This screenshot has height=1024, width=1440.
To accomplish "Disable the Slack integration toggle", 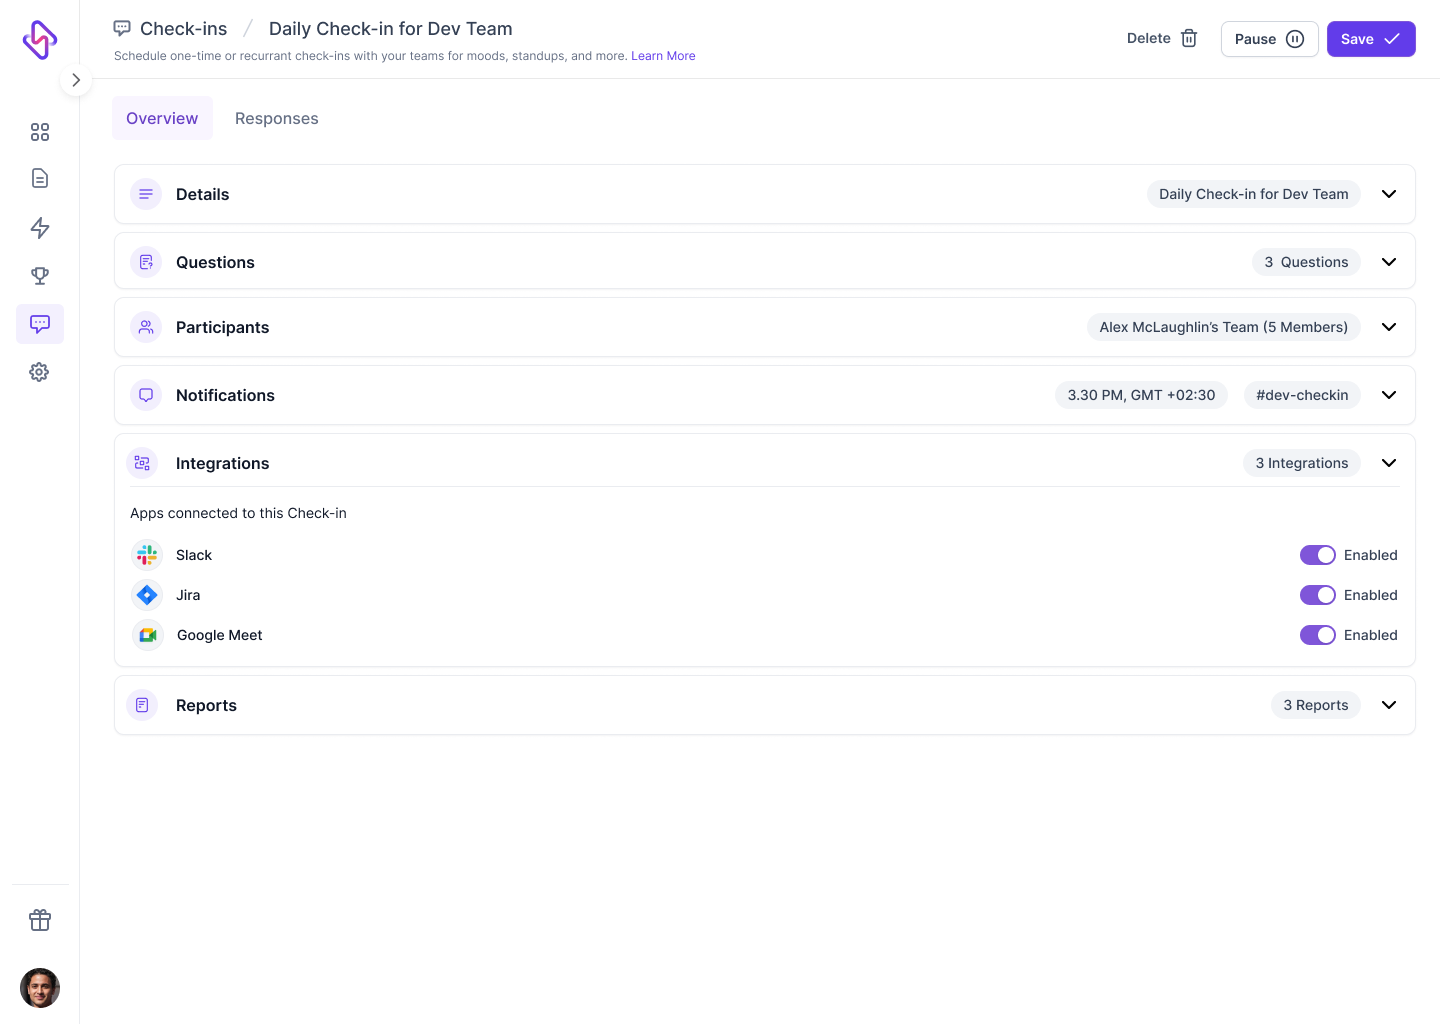I will 1317,555.
